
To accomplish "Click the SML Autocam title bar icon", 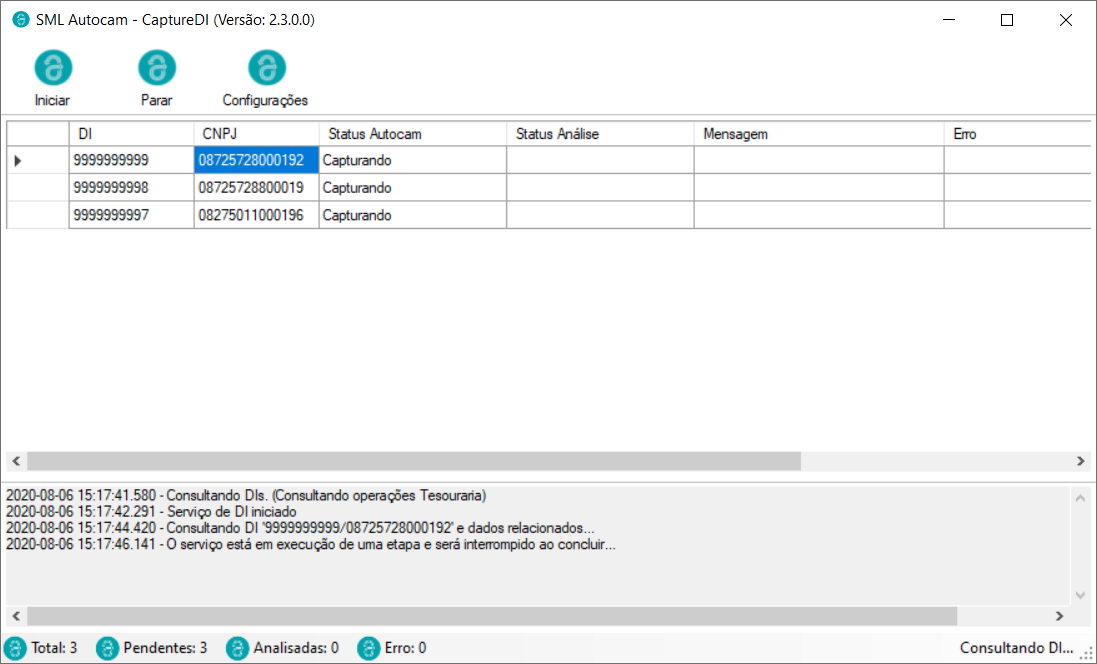I will coord(20,20).
